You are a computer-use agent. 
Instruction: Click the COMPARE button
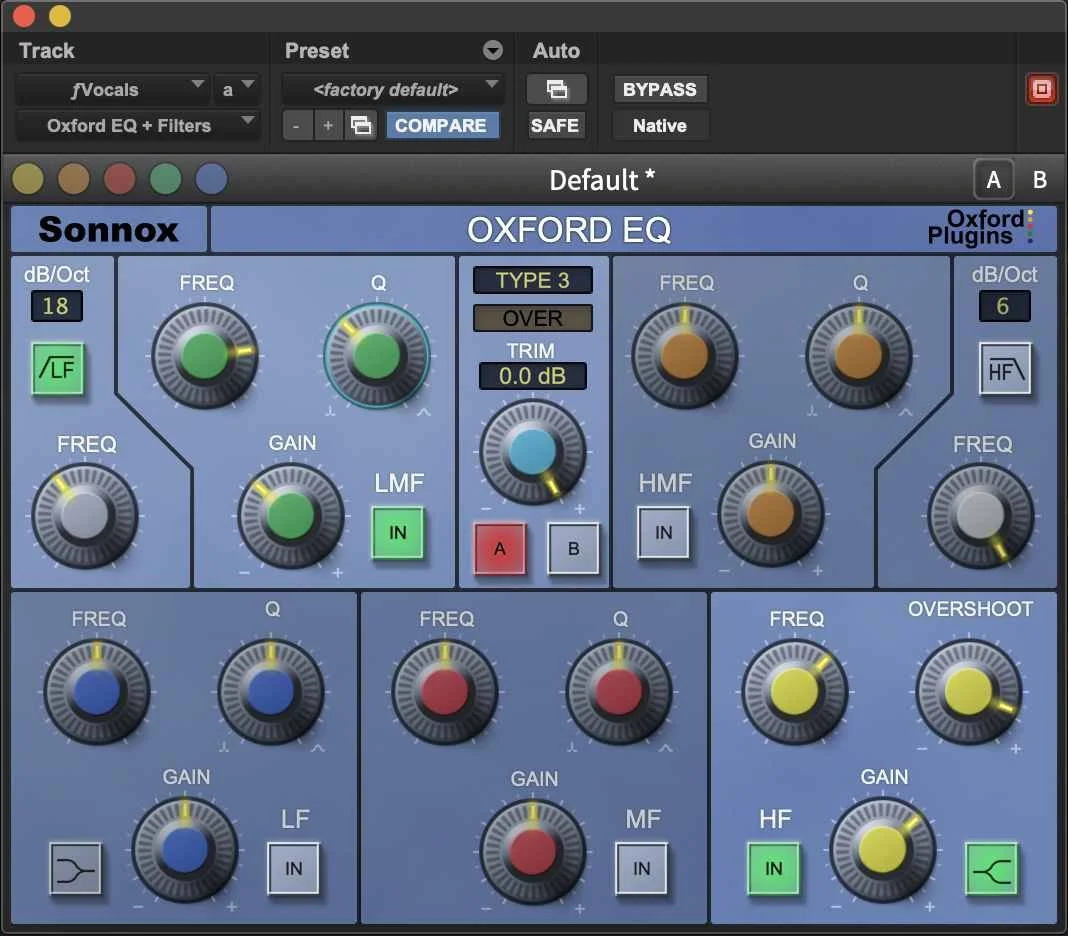[x=441, y=125]
